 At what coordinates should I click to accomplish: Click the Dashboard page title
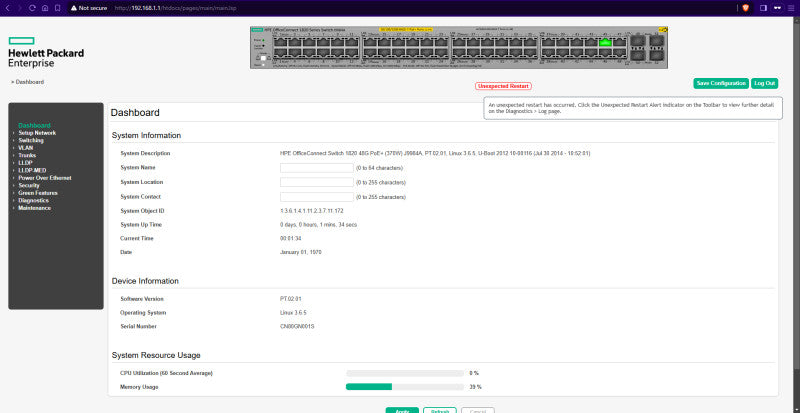coord(135,113)
